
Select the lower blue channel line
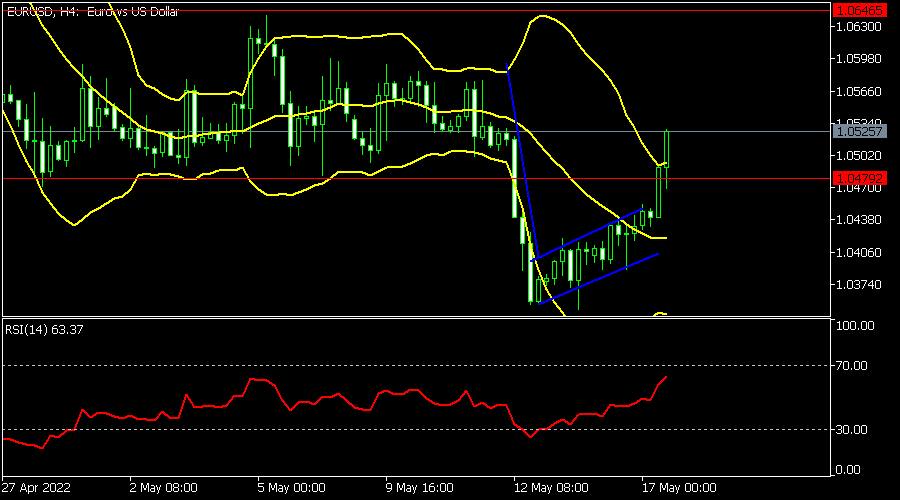599,278
